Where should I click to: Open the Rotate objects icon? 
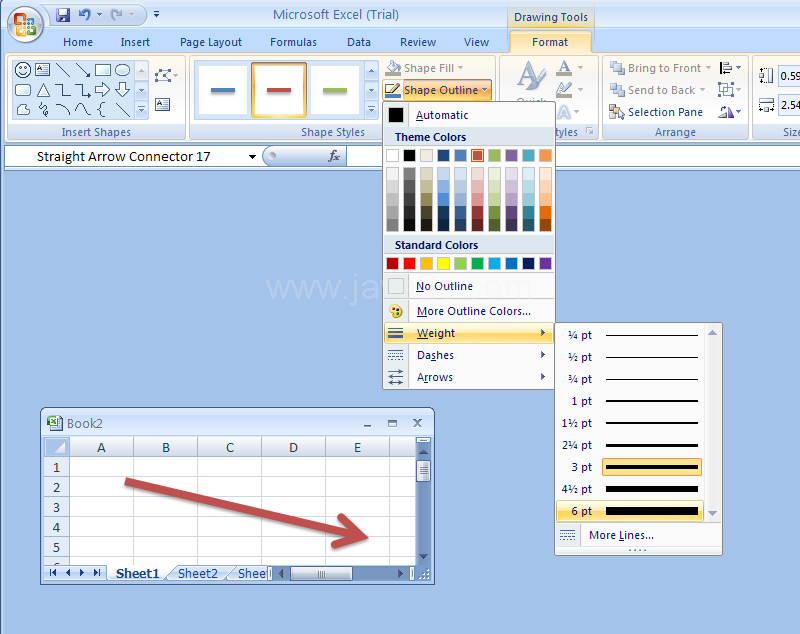(730, 112)
